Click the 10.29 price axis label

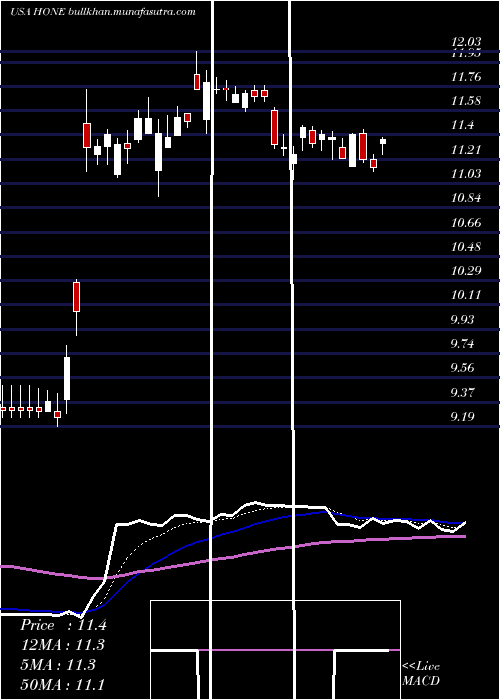[x=466, y=271]
